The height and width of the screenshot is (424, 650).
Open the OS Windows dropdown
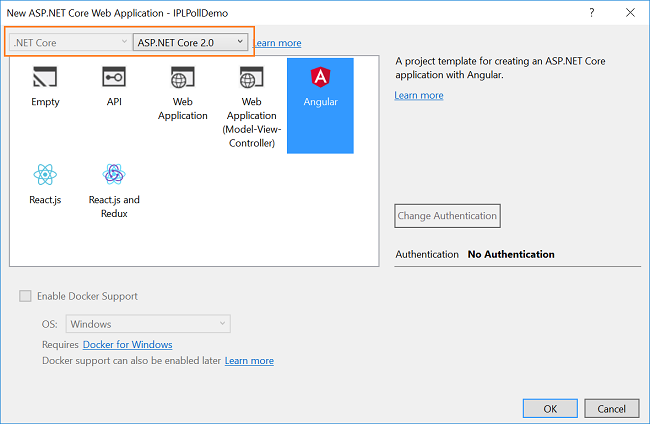click(148, 324)
